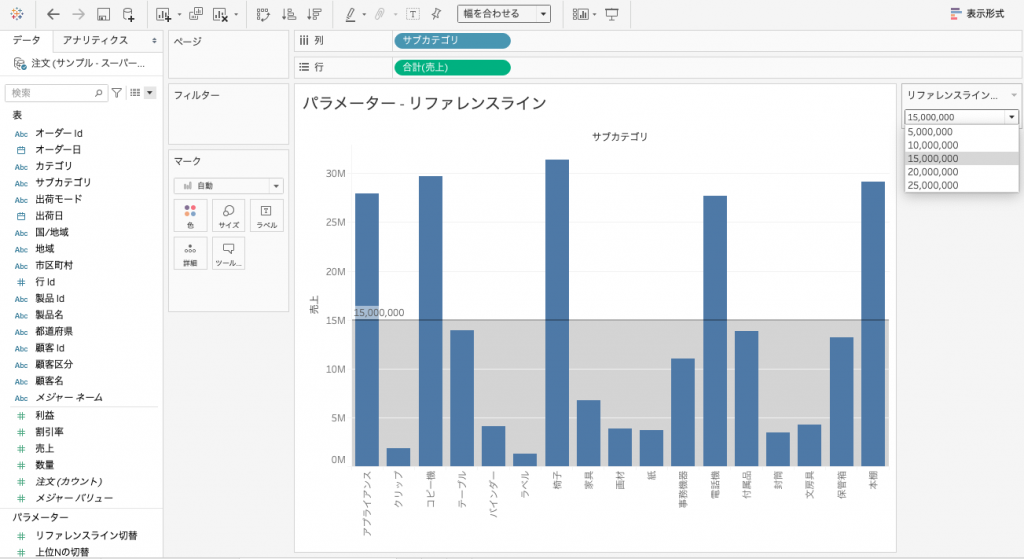1024x559 pixels.
Task: Click the highlight pen icon
Action: 351,14
